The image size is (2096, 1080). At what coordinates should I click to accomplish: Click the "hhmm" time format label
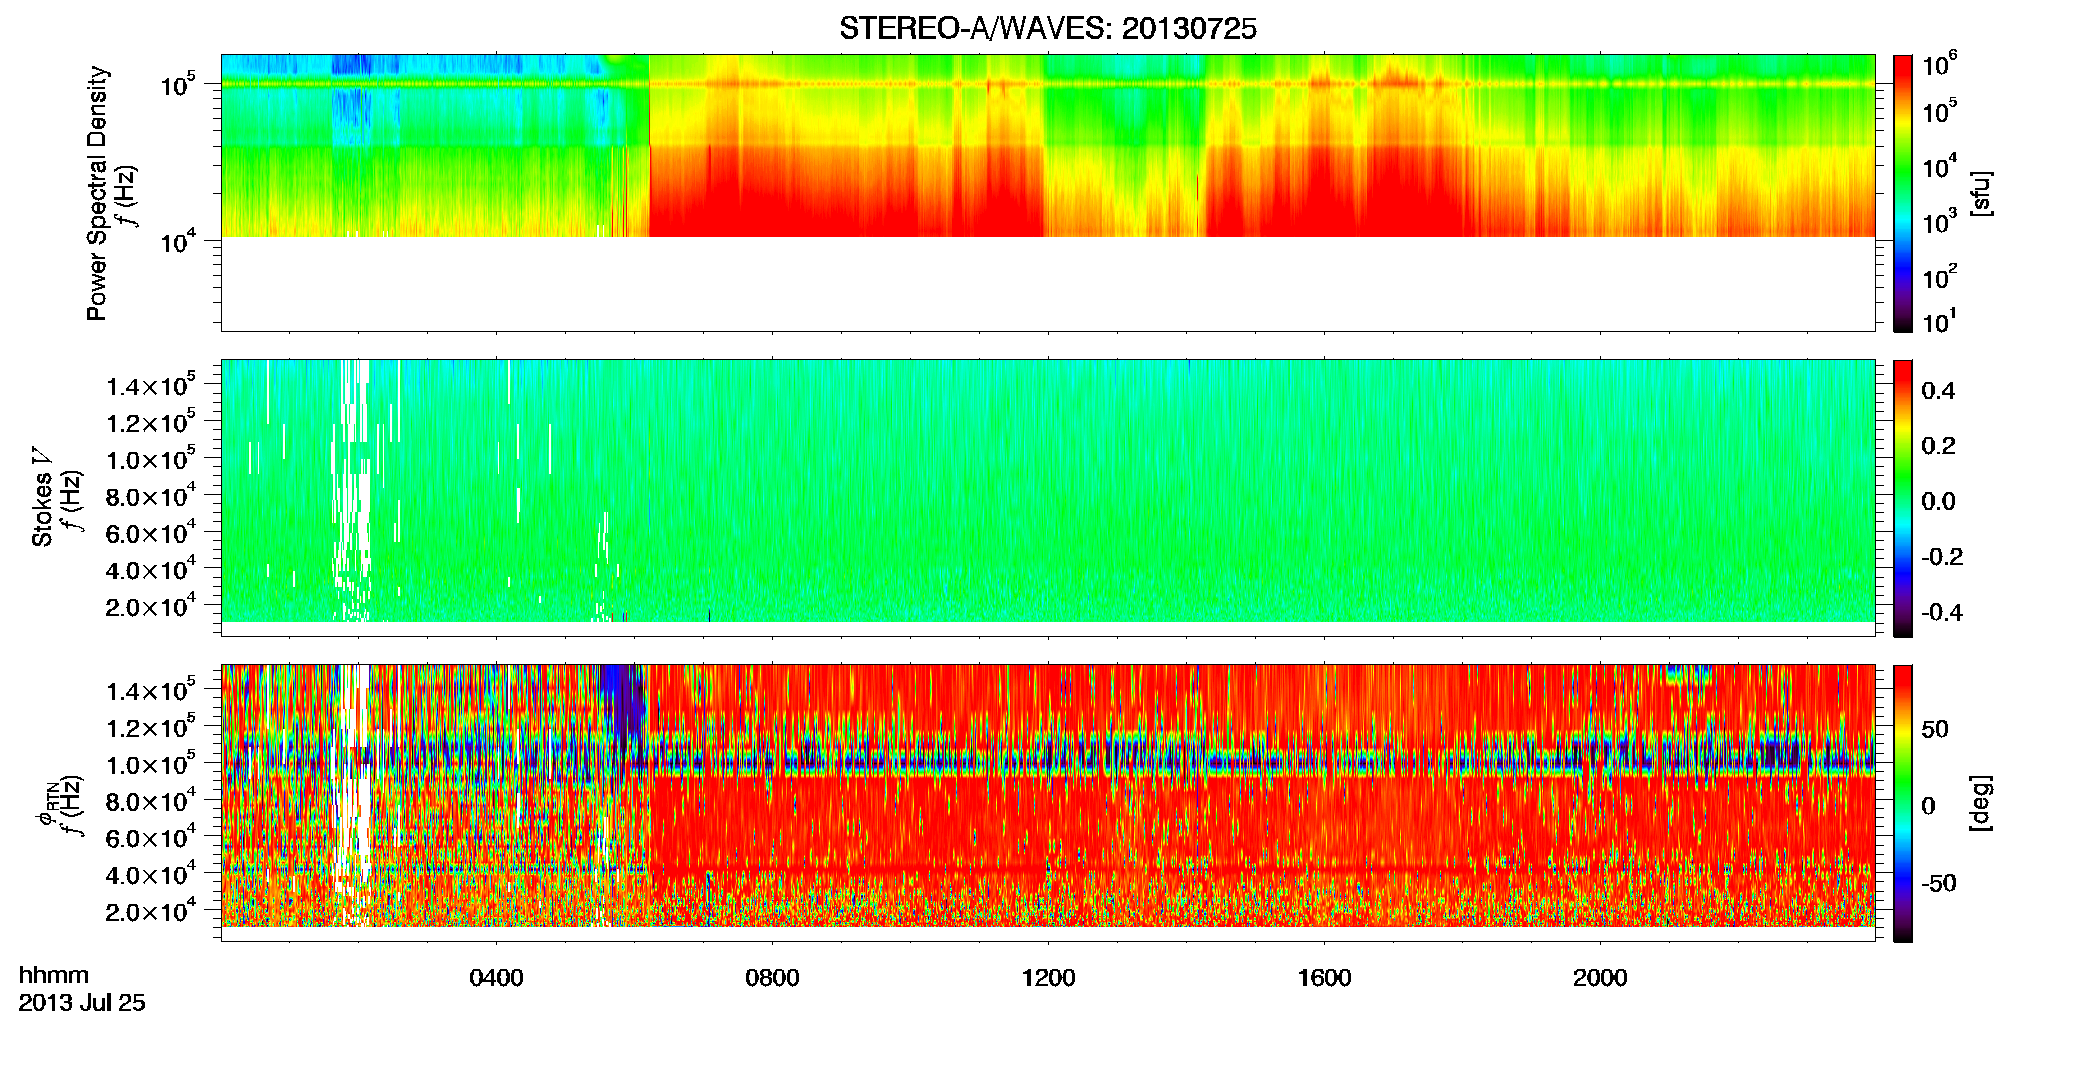pyautogui.click(x=54, y=975)
